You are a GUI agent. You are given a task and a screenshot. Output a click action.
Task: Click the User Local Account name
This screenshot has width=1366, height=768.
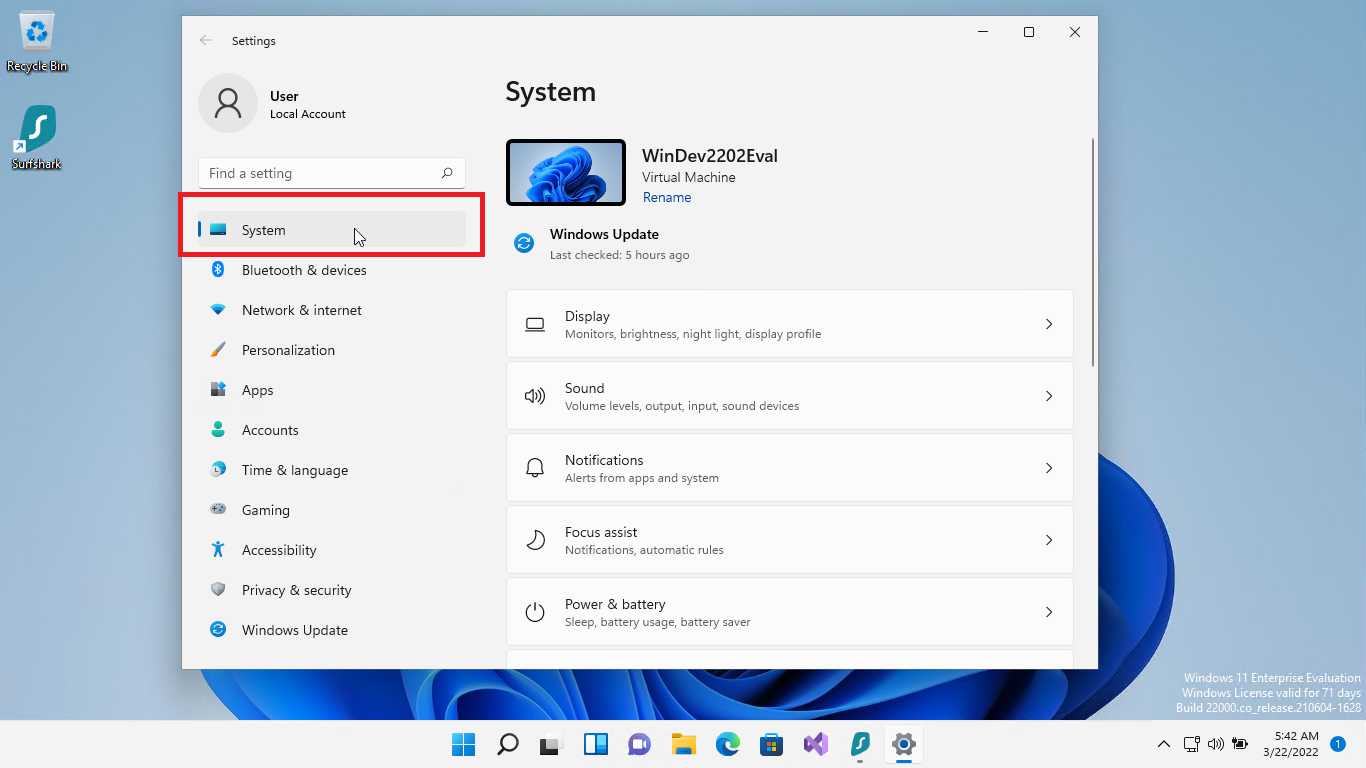click(x=308, y=104)
